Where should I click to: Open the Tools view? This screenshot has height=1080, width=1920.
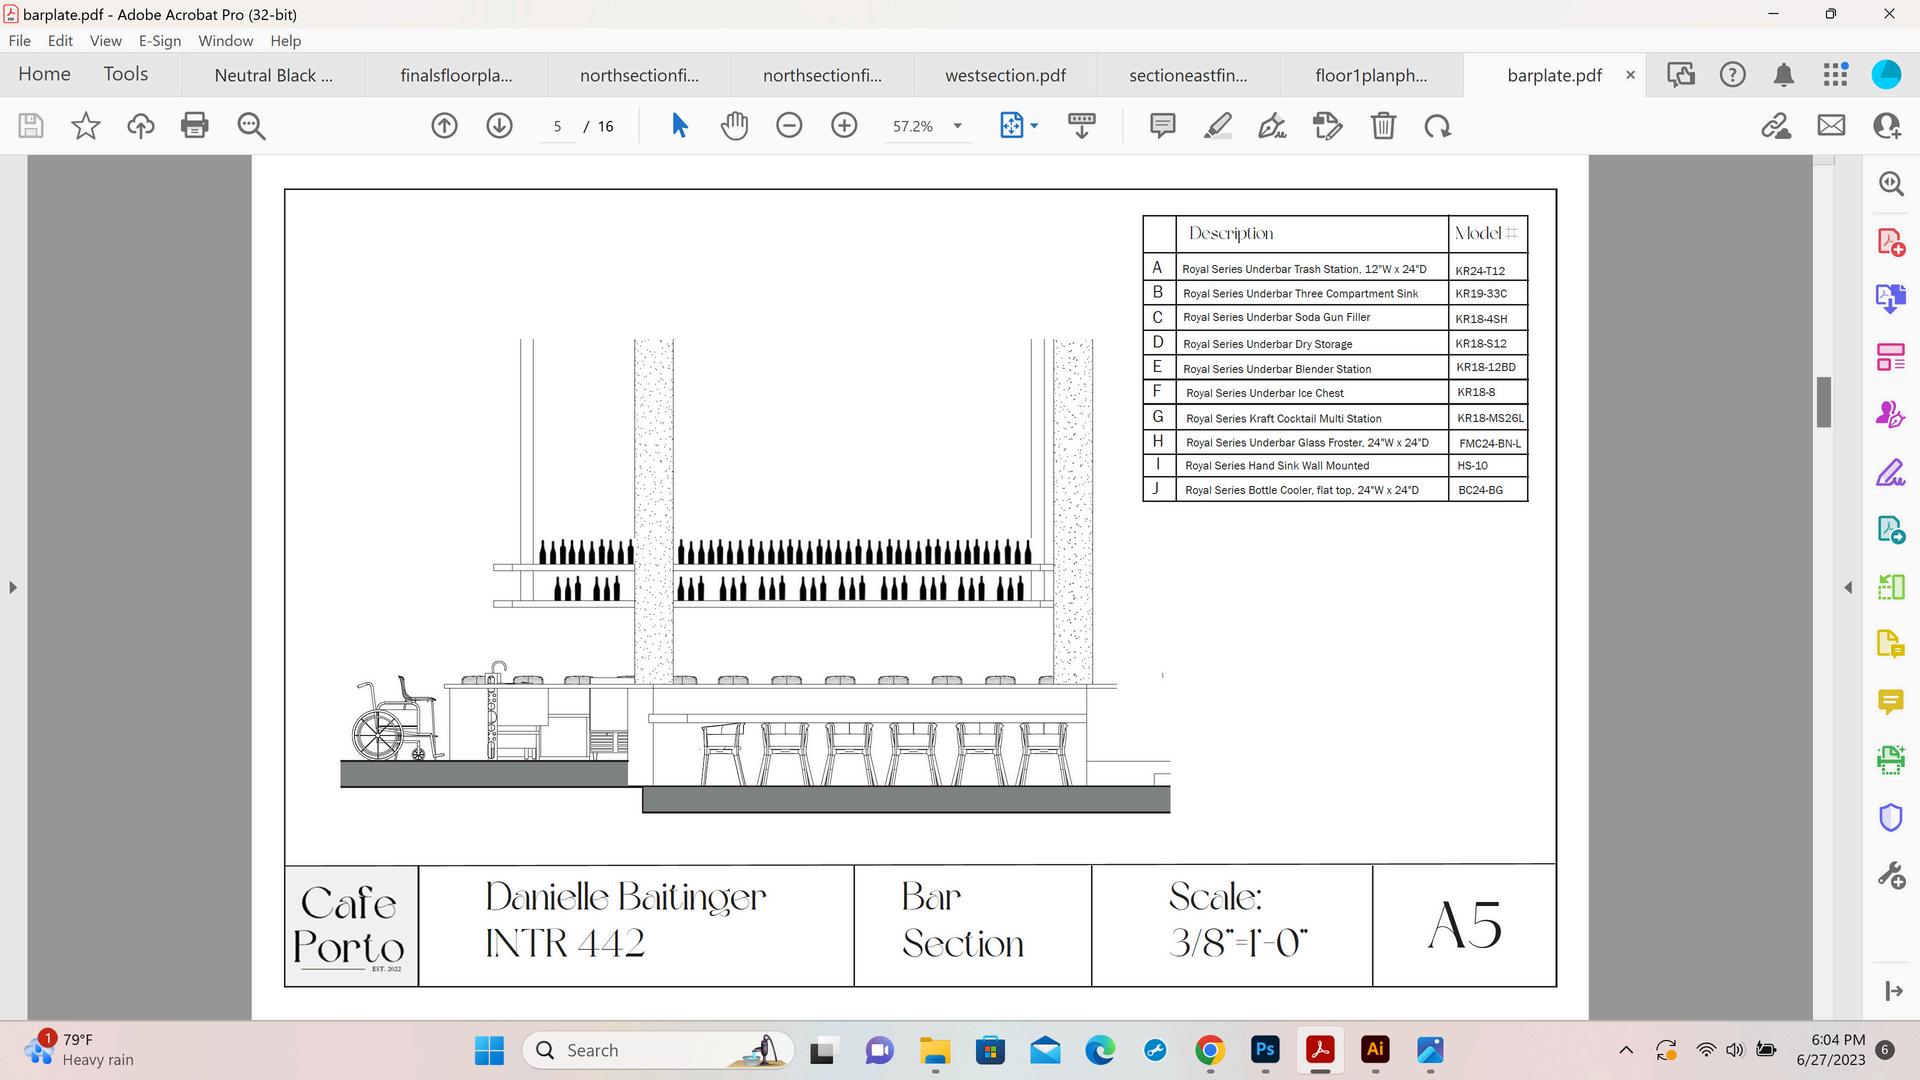[126, 74]
